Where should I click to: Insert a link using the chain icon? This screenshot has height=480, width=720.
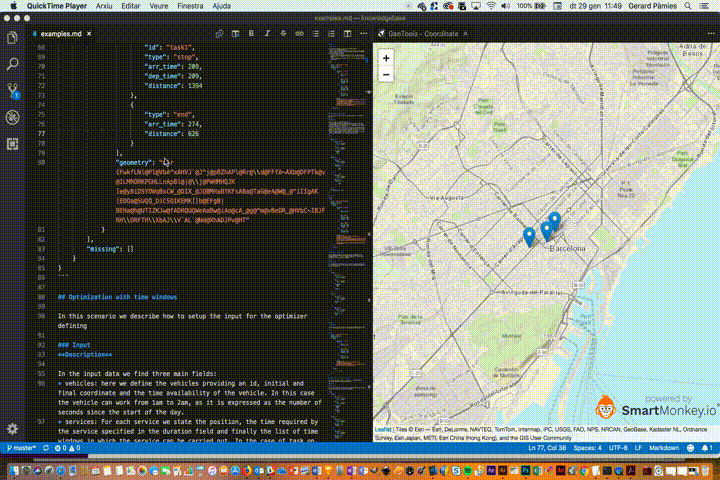(x=299, y=34)
